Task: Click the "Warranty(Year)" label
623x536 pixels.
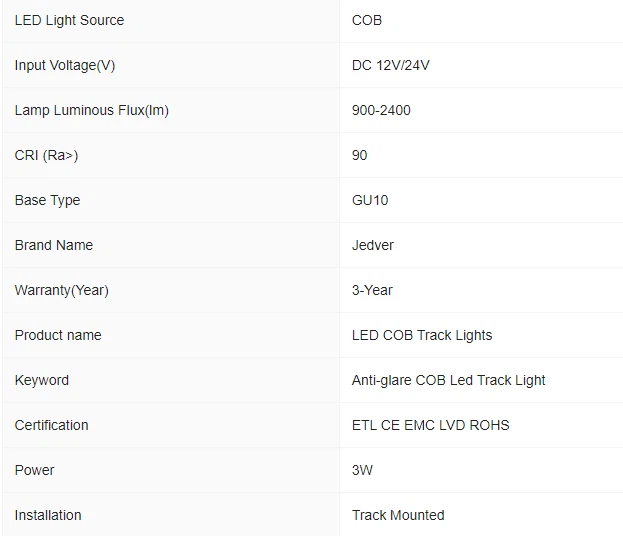Action: (62, 290)
